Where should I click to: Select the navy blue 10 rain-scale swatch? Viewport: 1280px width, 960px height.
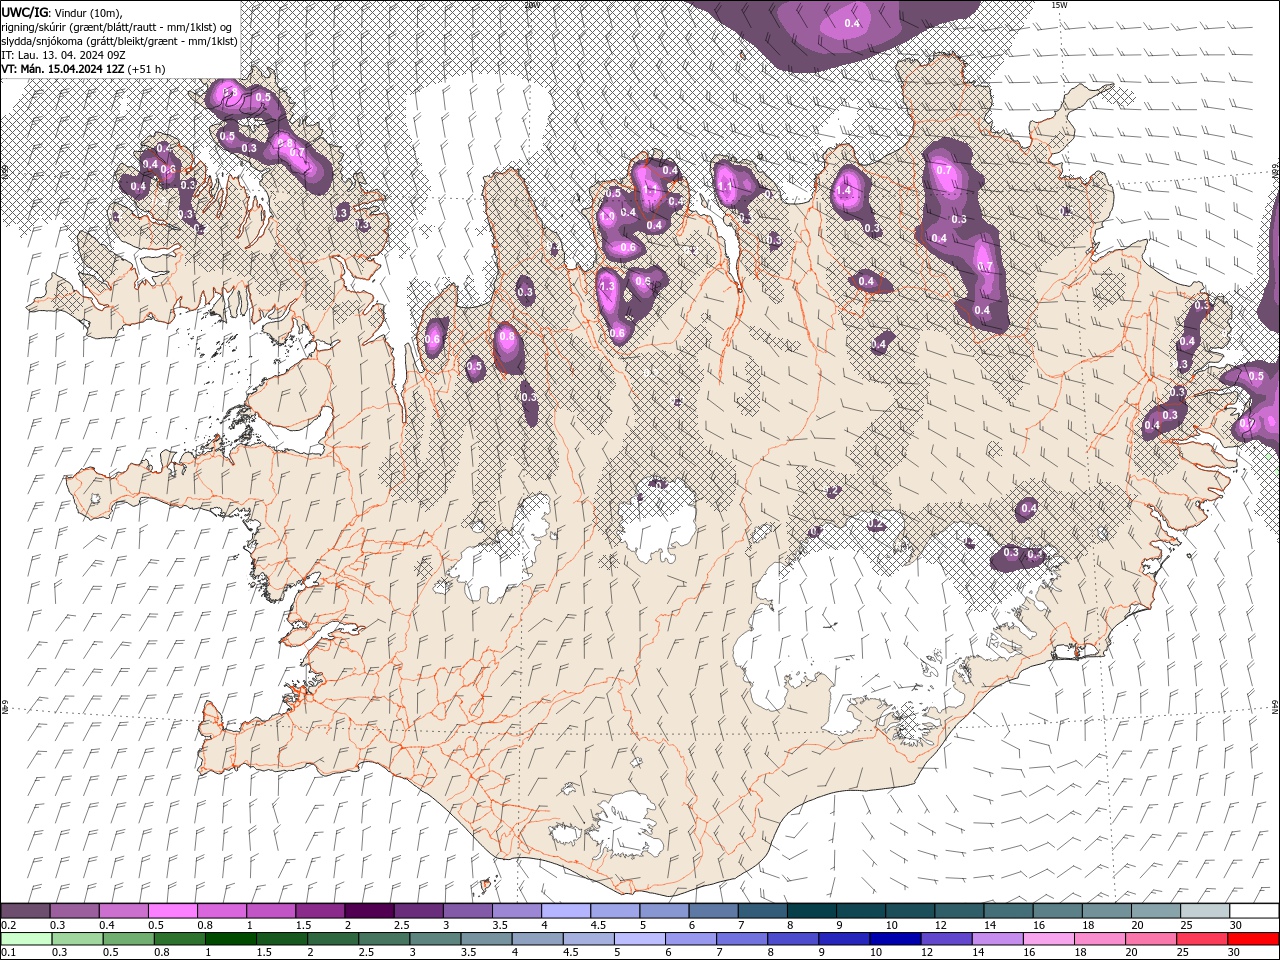point(894,938)
